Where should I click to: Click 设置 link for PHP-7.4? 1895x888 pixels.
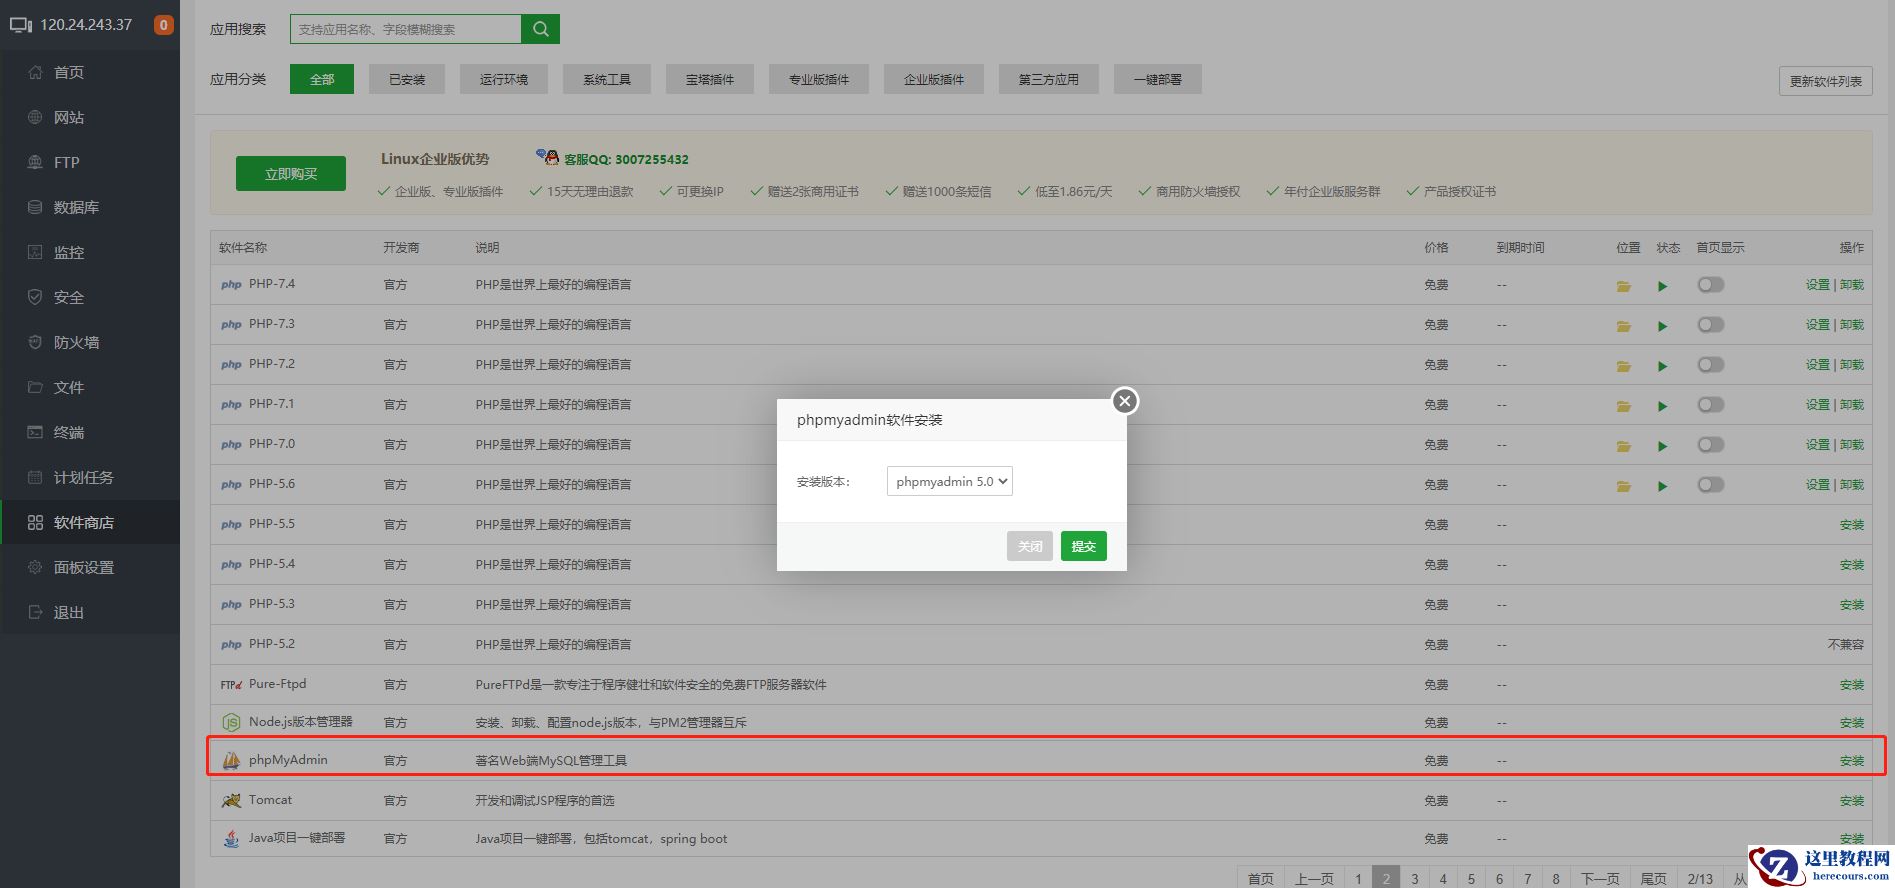1818,285
